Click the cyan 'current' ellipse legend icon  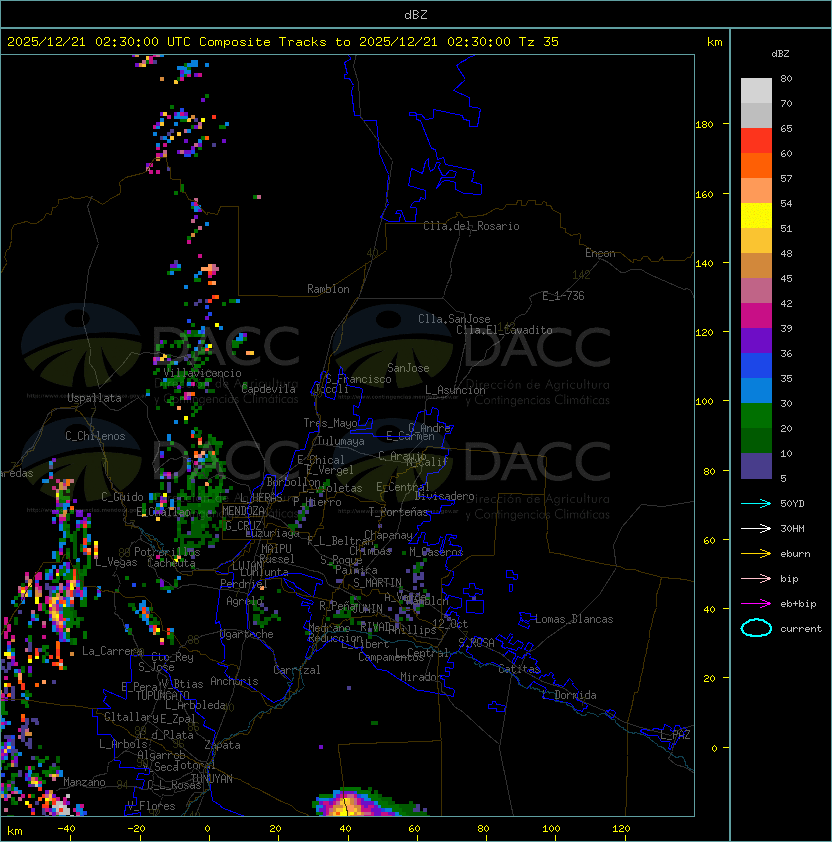pyautogui.click(x=756, y=628)
